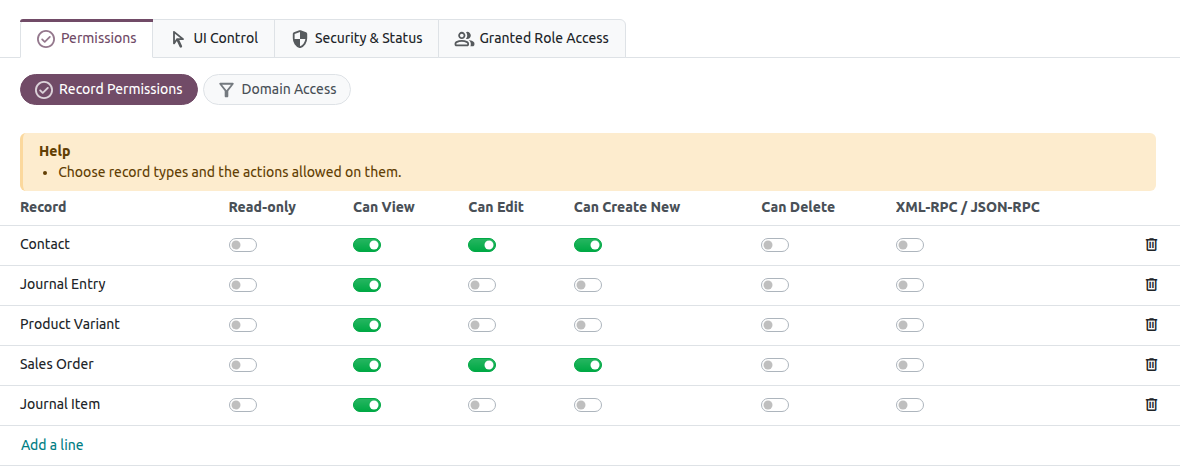This screenshot has width=1180, height=467.
Task: Enable Can Delete for Journal Item
Action: tap(775, 405)
